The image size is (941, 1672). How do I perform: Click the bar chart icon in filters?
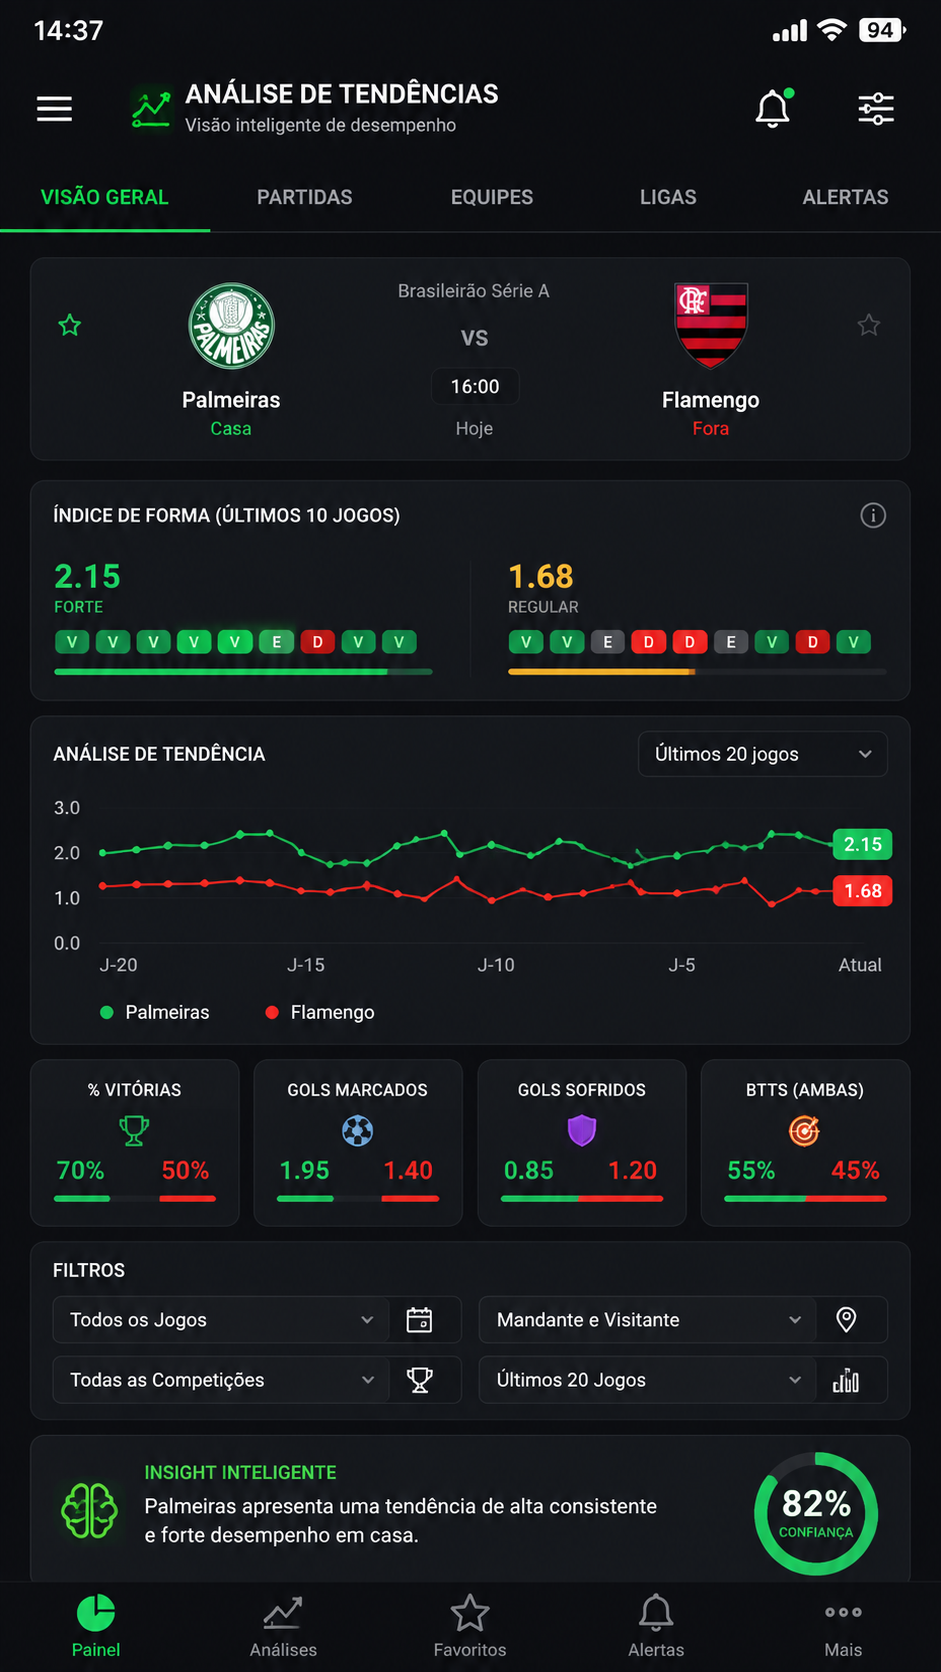[x=846, y=1381]
